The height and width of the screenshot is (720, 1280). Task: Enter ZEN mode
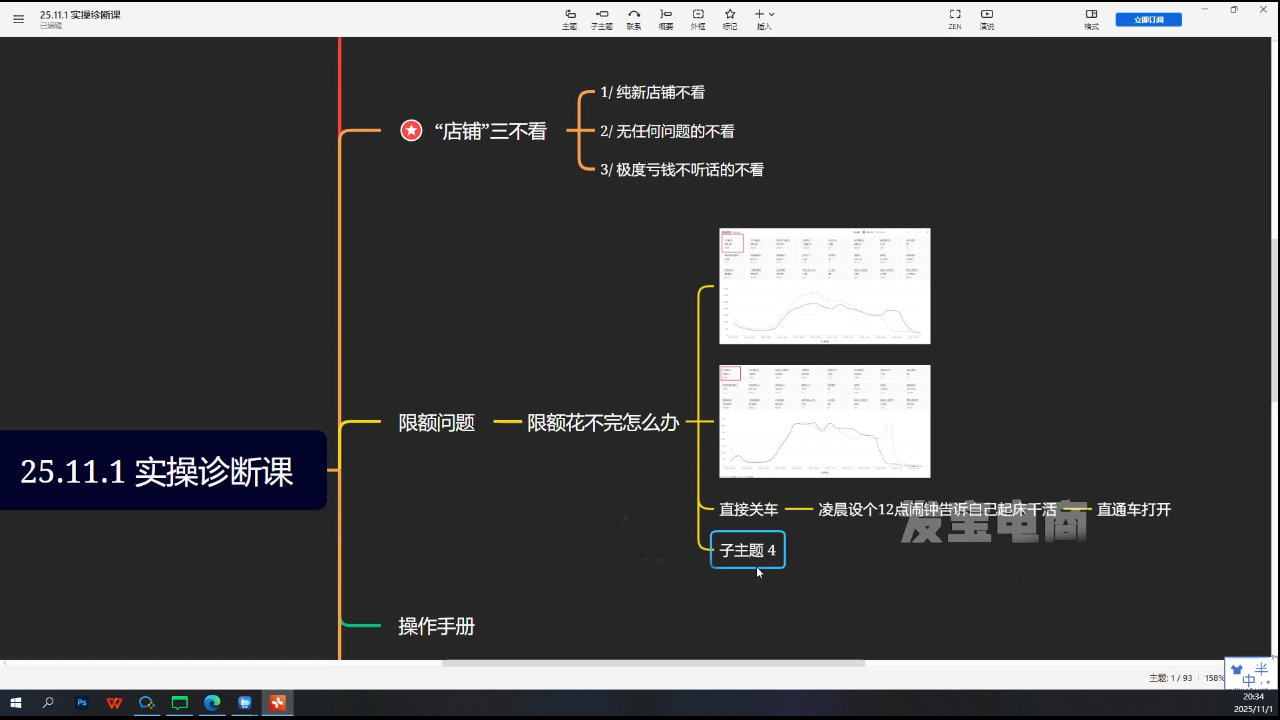pyautogui.click(x=955, y=19)
